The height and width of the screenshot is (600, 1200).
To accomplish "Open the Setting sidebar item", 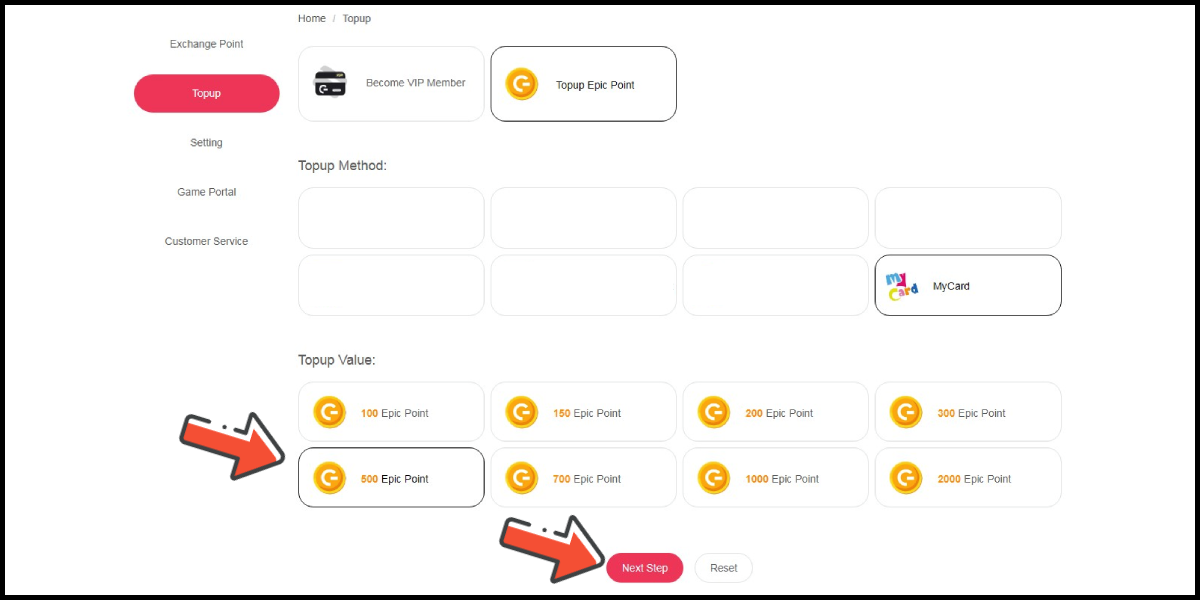I will pyautogui.click(x=206, y=143).
